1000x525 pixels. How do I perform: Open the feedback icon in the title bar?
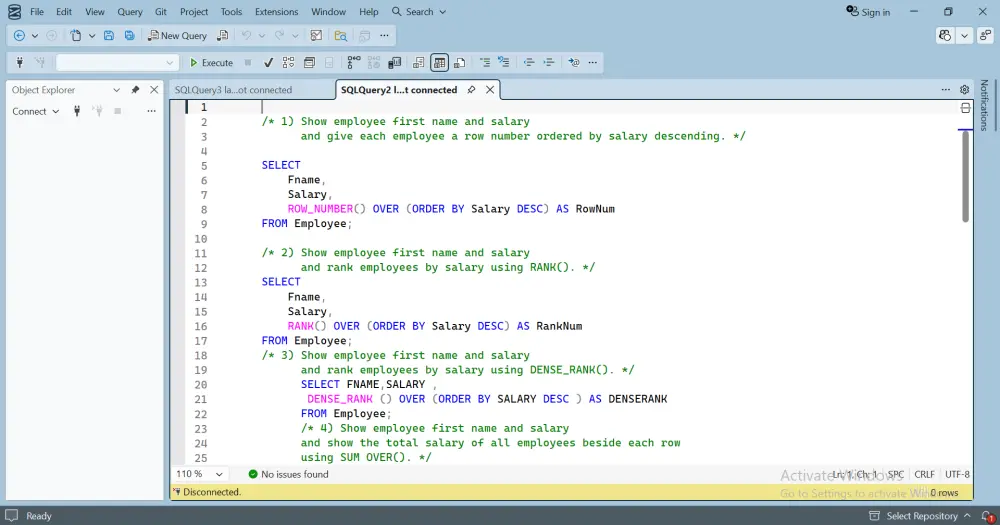click(x=985, y=36)
